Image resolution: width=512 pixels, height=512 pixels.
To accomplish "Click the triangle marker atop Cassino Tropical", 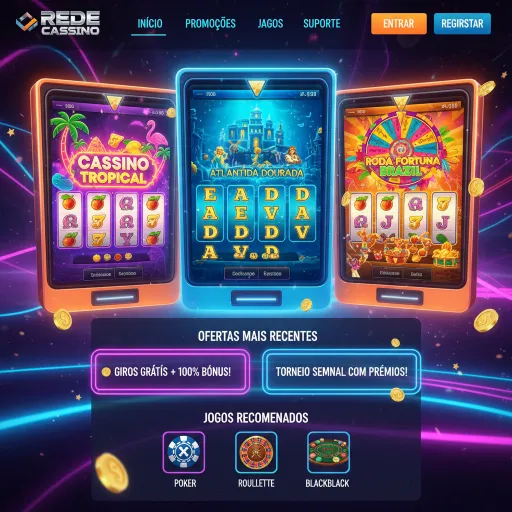I will point(114,102).
